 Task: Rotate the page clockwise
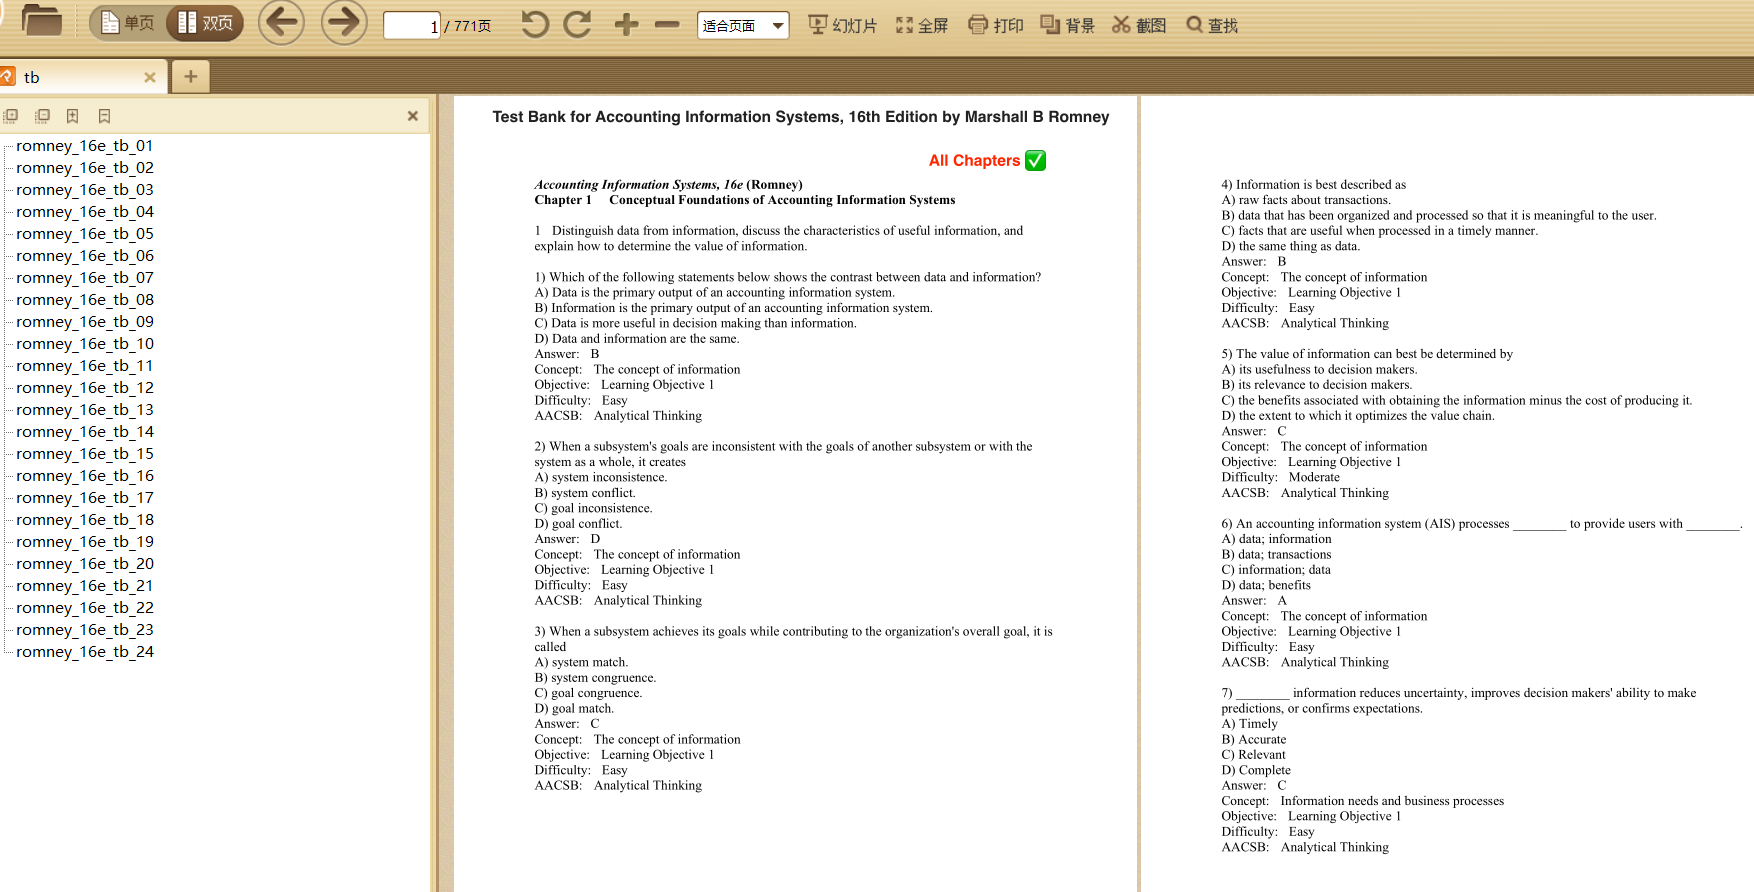coord(577,24)
